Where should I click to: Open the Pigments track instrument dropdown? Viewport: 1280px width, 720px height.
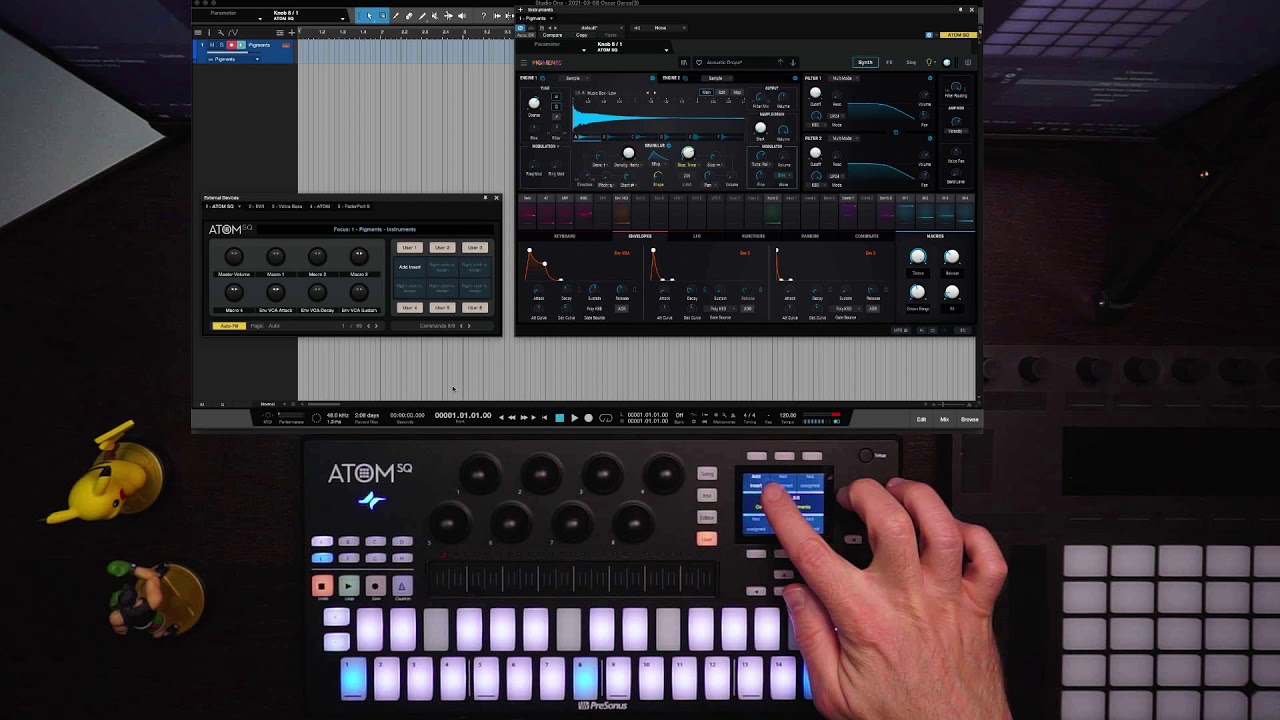[234, 59]
